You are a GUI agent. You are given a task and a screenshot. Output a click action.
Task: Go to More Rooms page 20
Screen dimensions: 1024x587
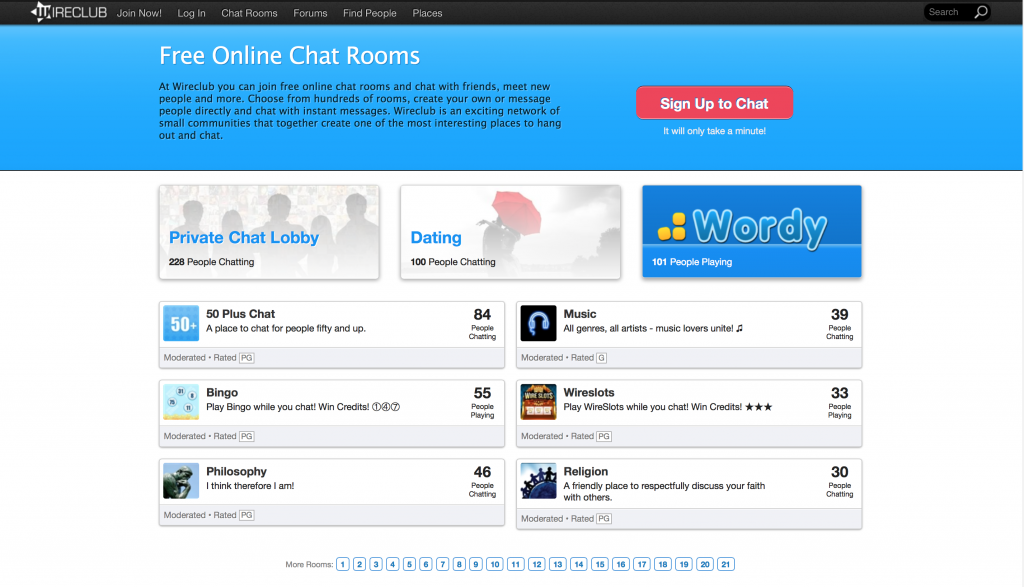tap(705, 564)
